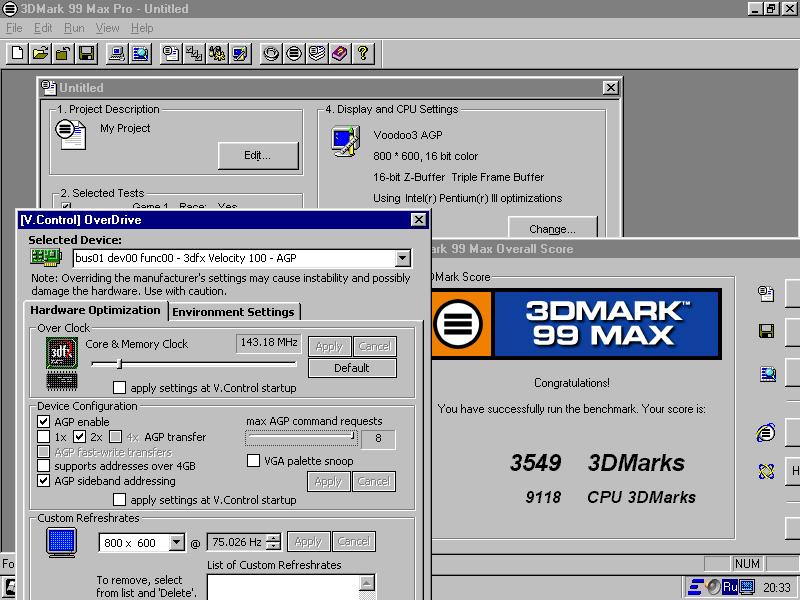The width and height of the screenshot is (800, 600).
Task: Open the Edit menu
Action: tap(43, 28)
